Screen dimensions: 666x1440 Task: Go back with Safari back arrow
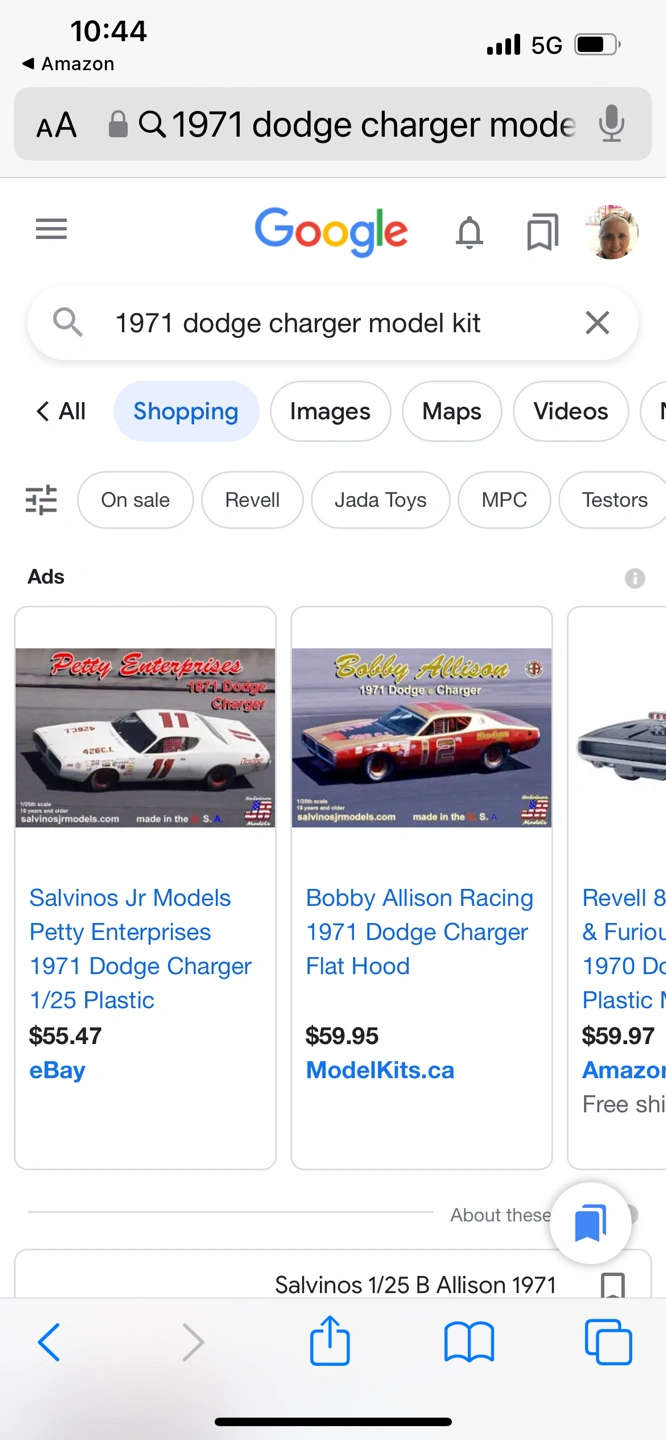point(49,1342)
